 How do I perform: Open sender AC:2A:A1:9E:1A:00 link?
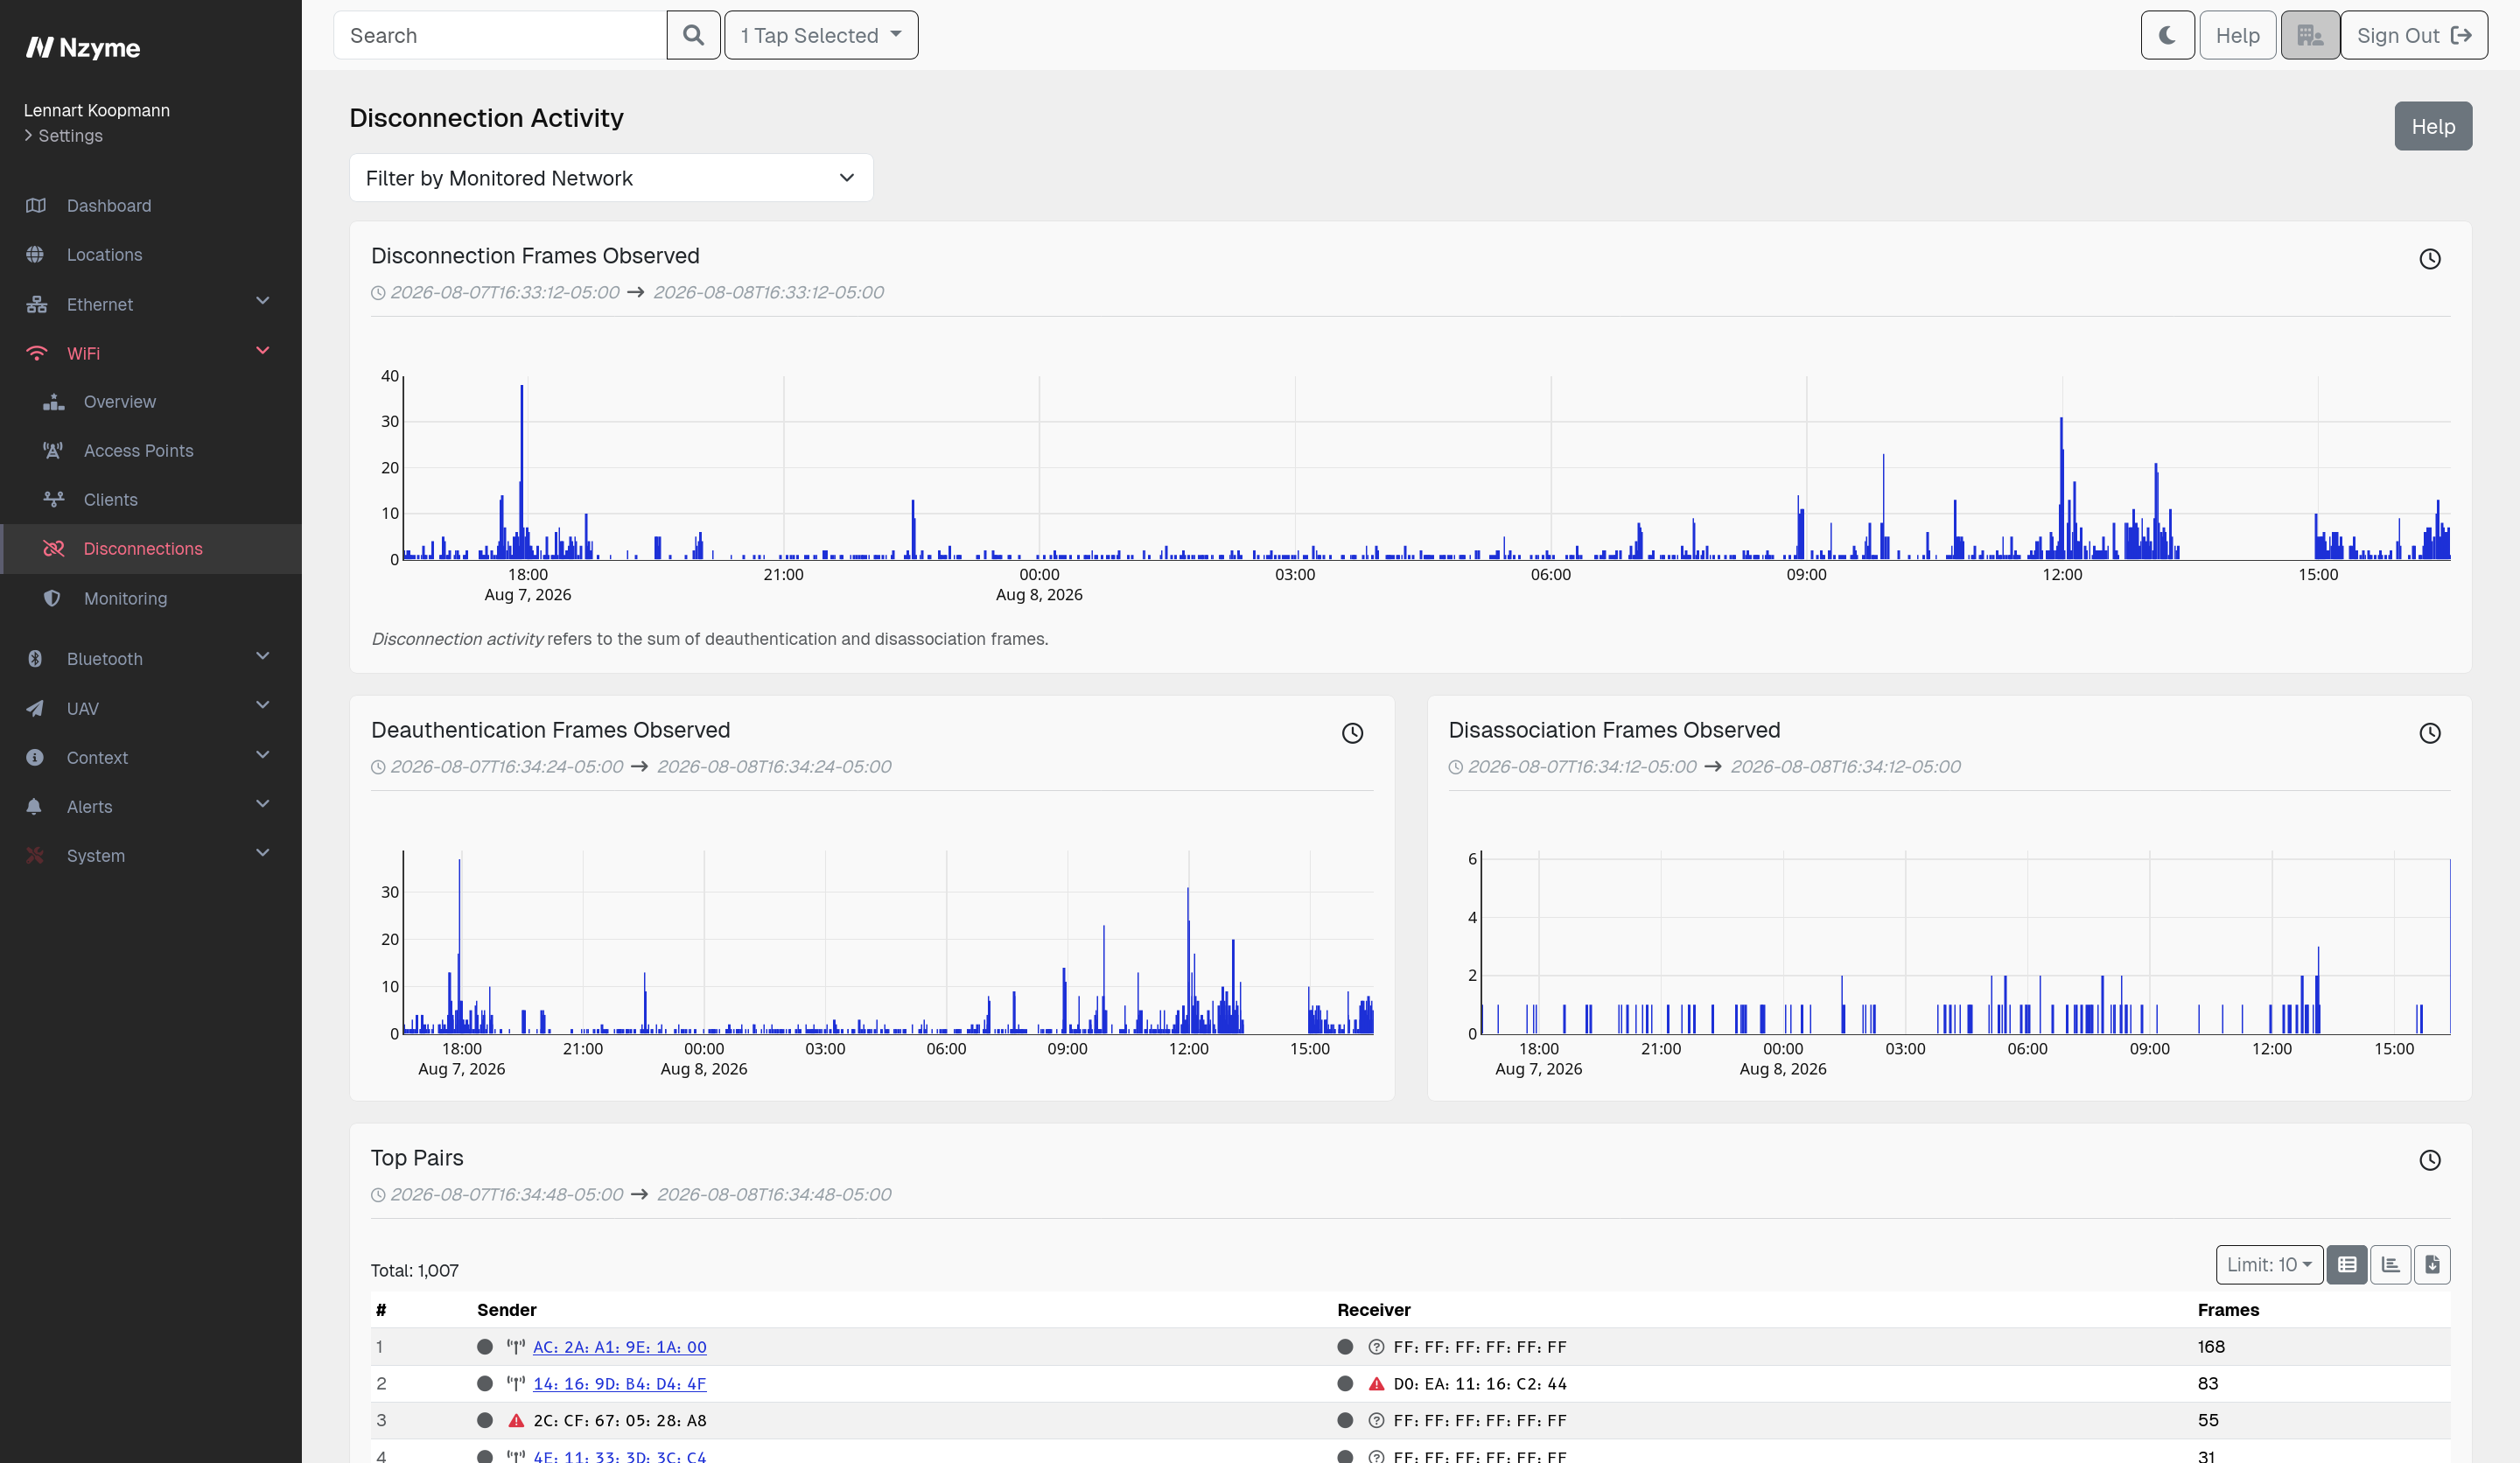click(x=619, y=1347)
